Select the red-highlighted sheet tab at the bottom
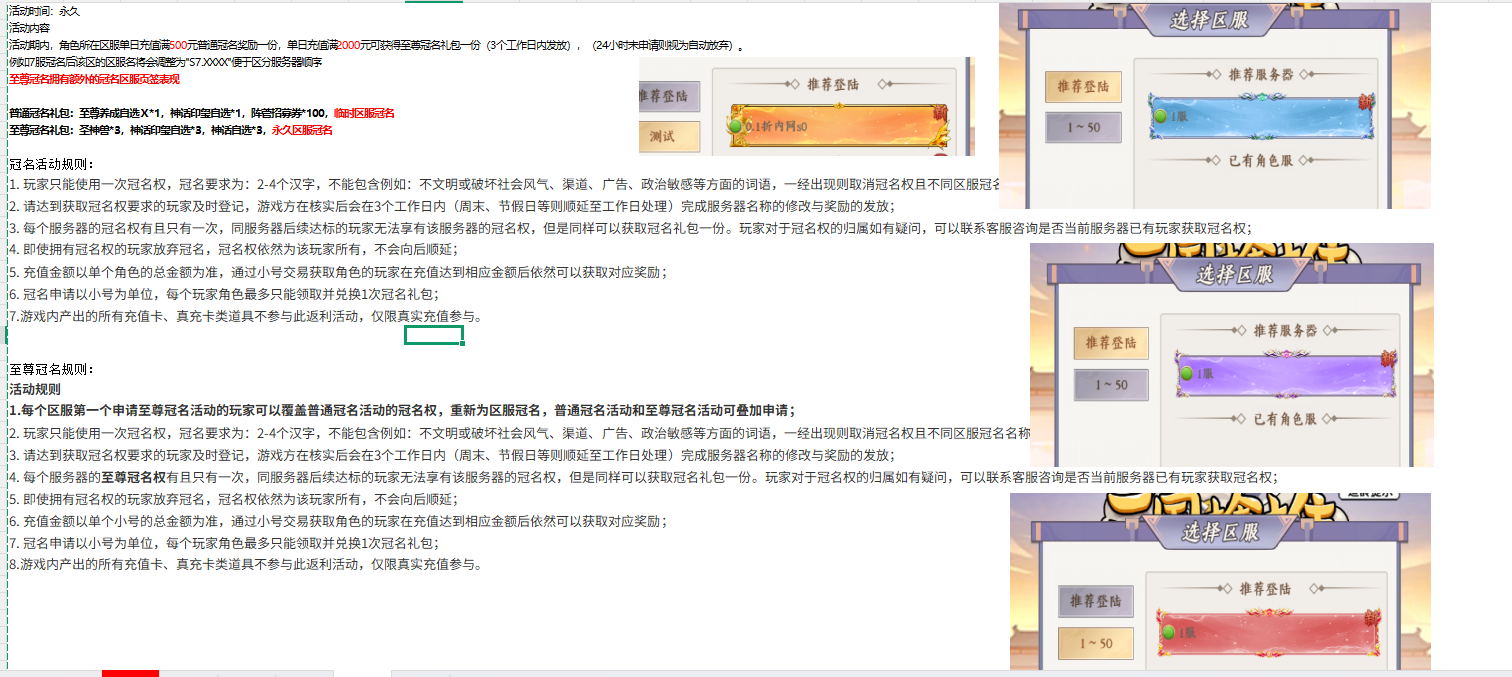The image size is (1512, 677). 130,673
